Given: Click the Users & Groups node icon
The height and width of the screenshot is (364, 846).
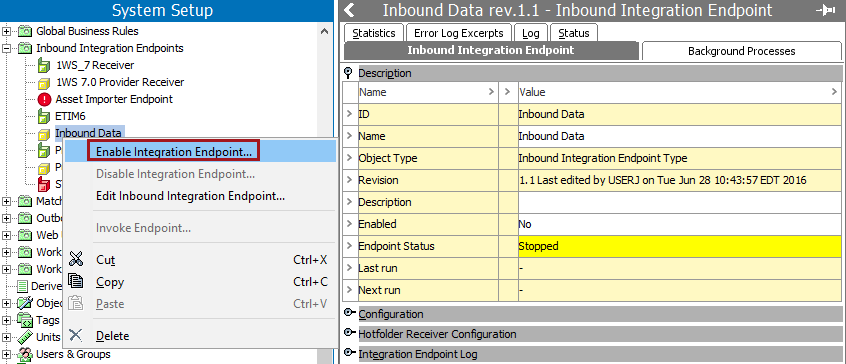Looking at the screenshot, I should (x=25, y=354).
